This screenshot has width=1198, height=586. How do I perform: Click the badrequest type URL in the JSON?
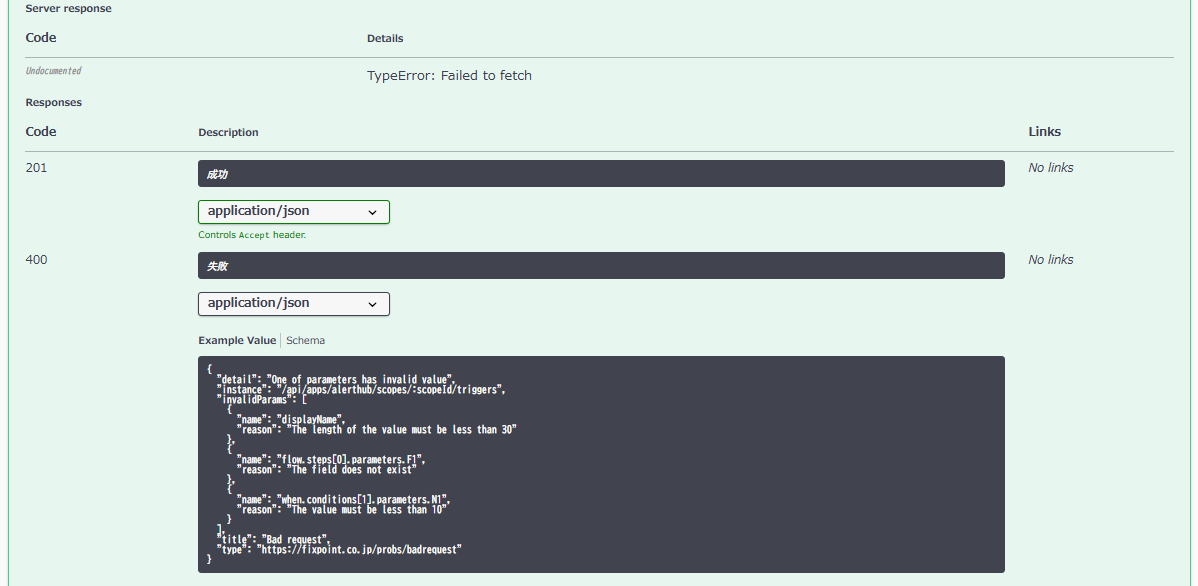[x=360, y=549]
